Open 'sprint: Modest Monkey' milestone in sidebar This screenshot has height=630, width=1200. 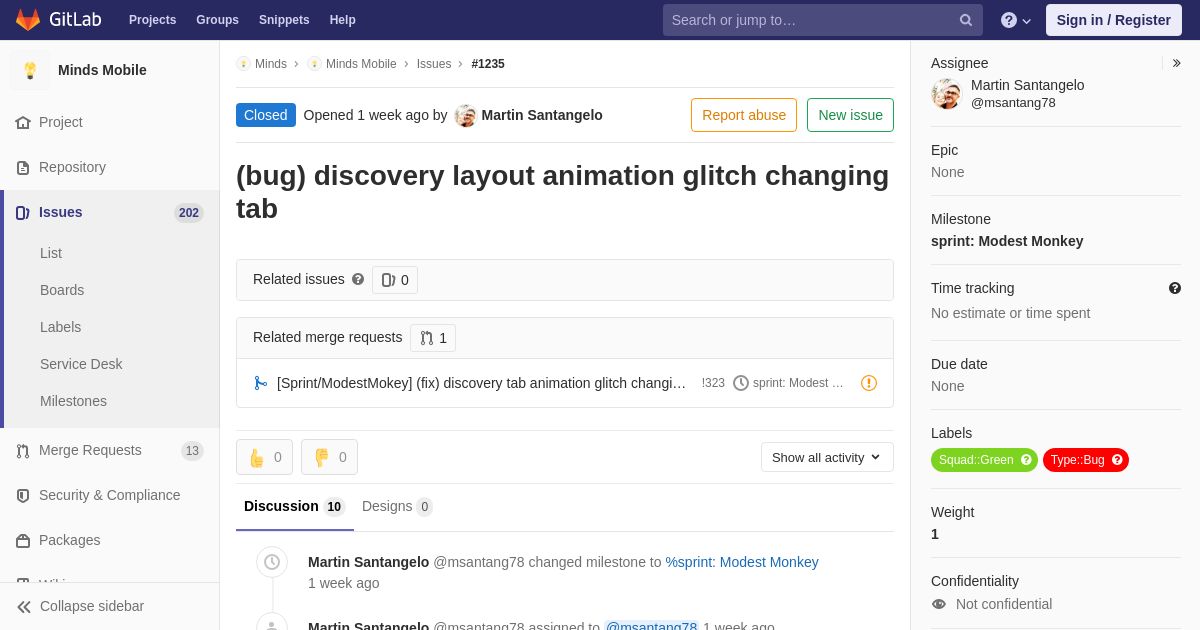[x=1007, y=241]
